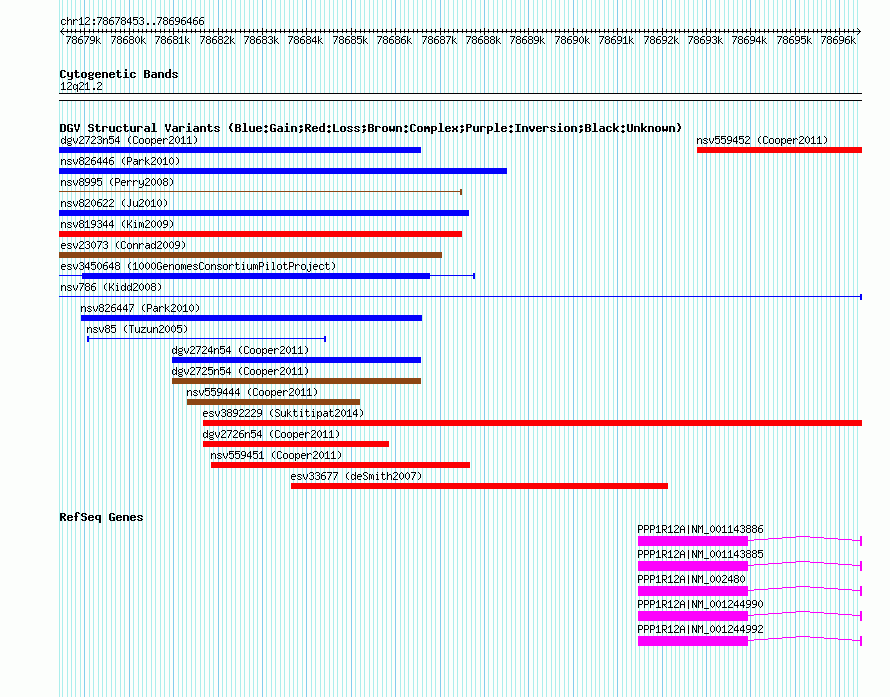Select the dgv2726n54 (Cooper2011) red bar
The image size is (890, 697).
click(296, 444)
